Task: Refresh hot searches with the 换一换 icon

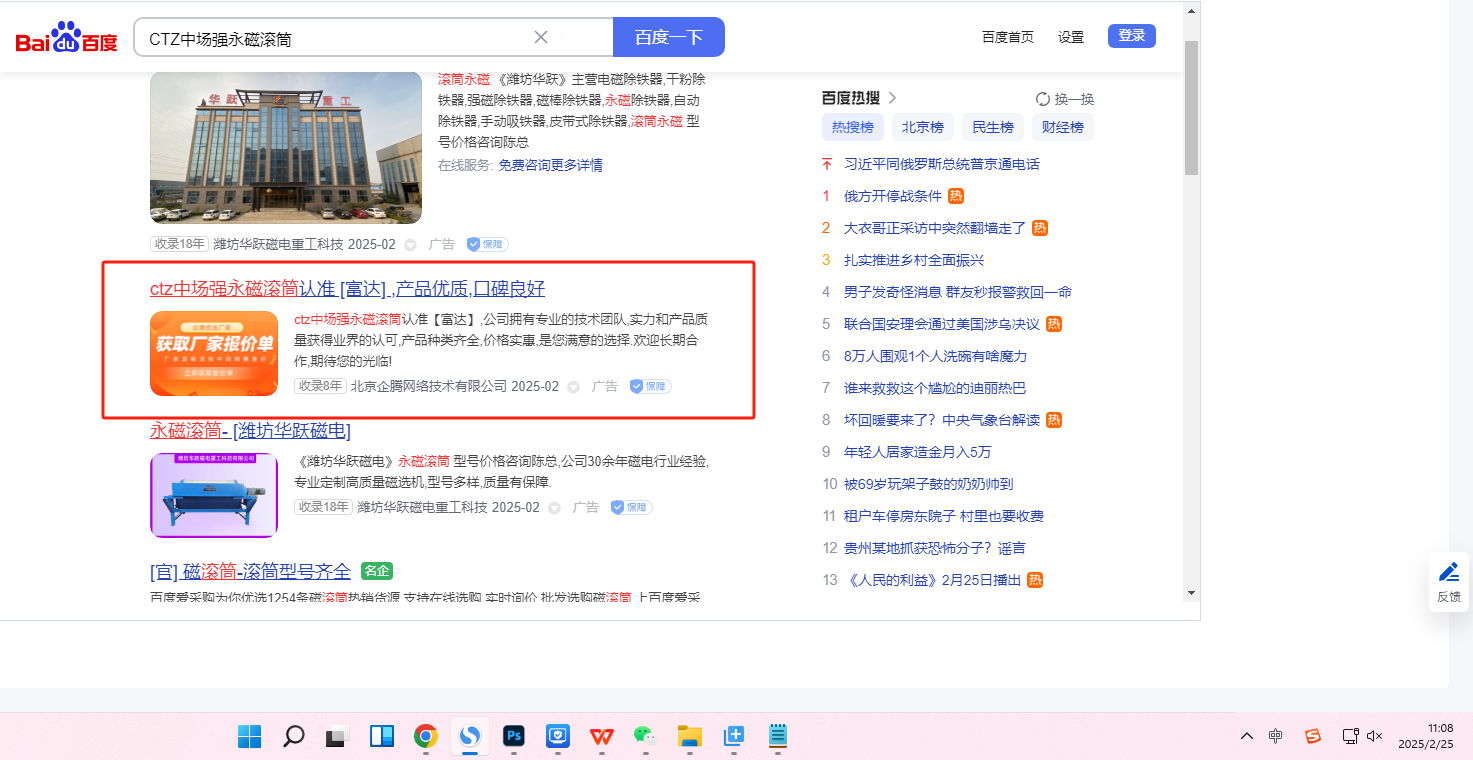Action: click(1043, 99)
